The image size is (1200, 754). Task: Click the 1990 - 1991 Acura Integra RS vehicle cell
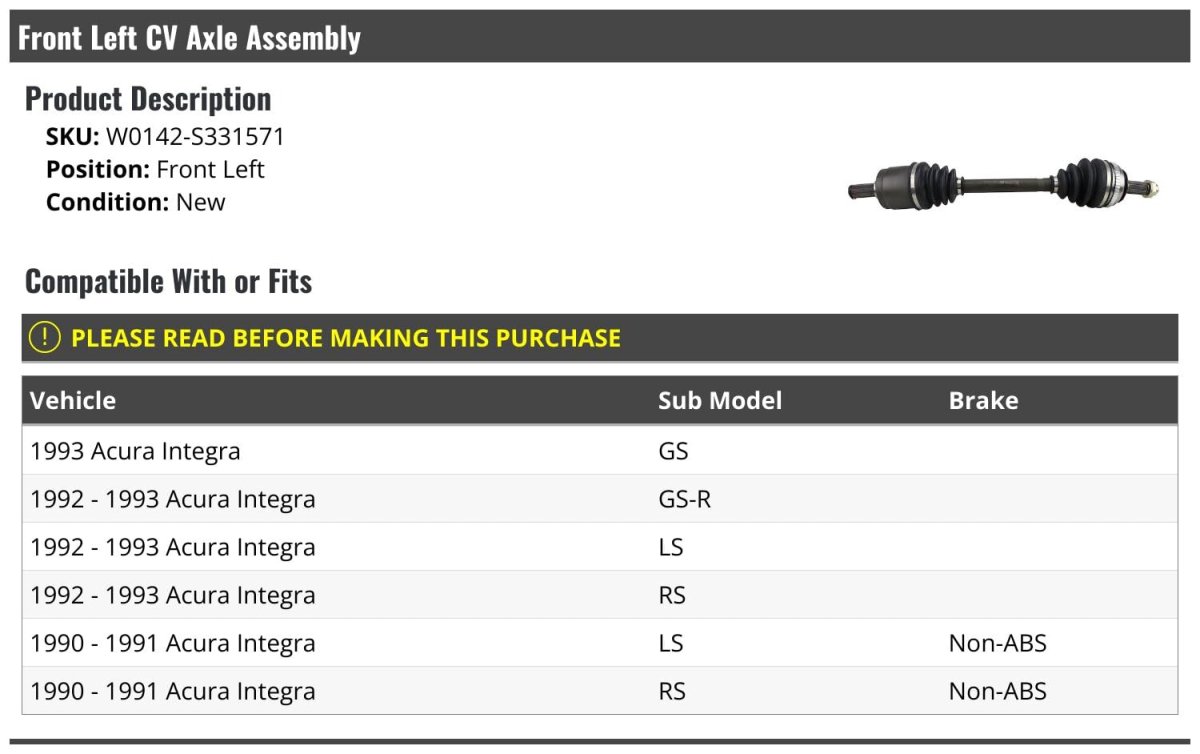click(x=173, y=691)
